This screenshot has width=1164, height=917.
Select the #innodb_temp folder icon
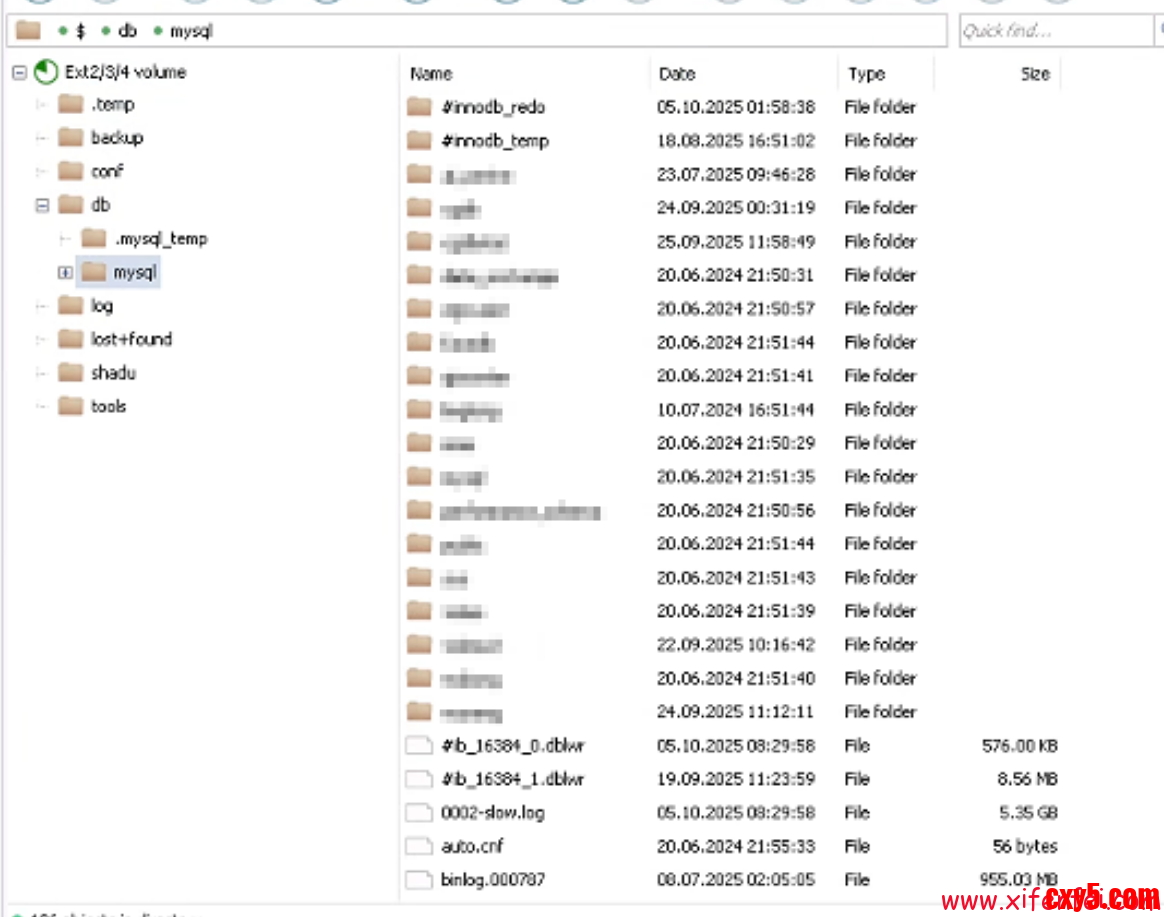[419, 141]
